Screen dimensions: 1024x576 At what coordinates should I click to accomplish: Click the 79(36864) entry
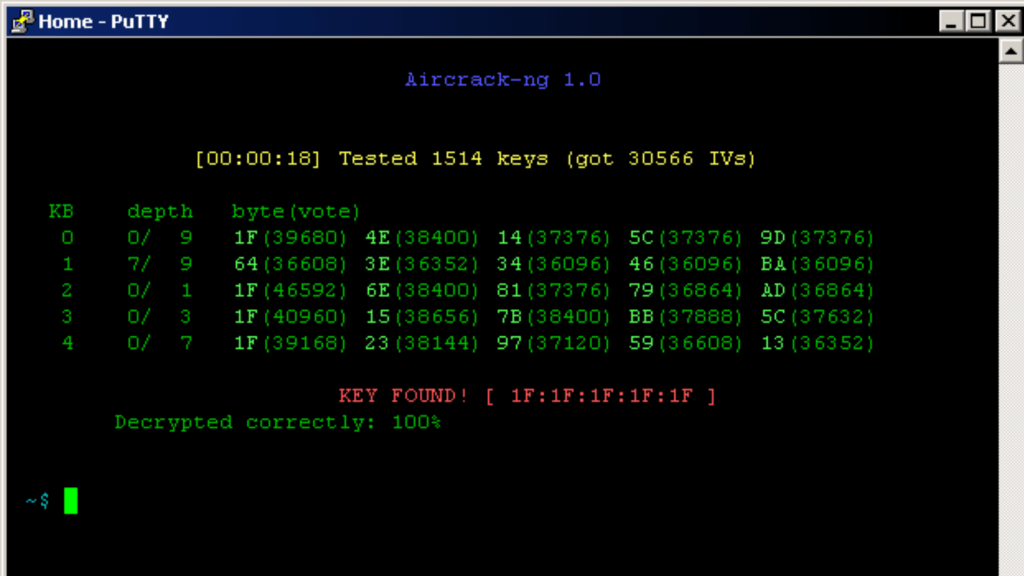(685, 290)
